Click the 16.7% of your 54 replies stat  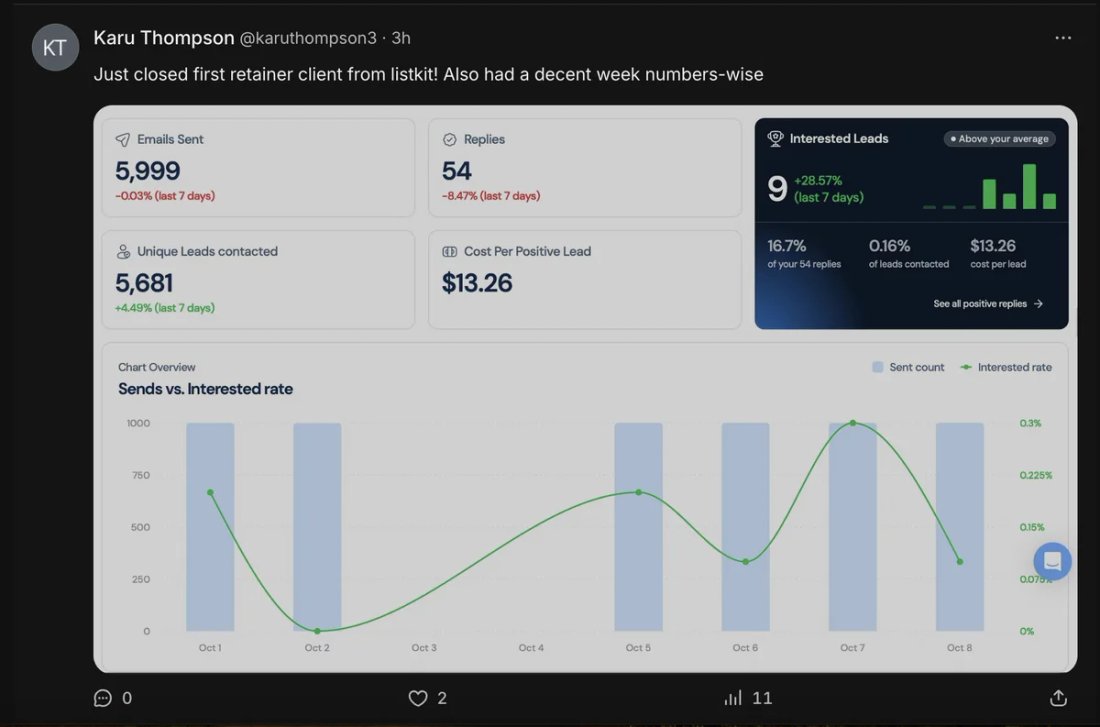pos(804,254)
